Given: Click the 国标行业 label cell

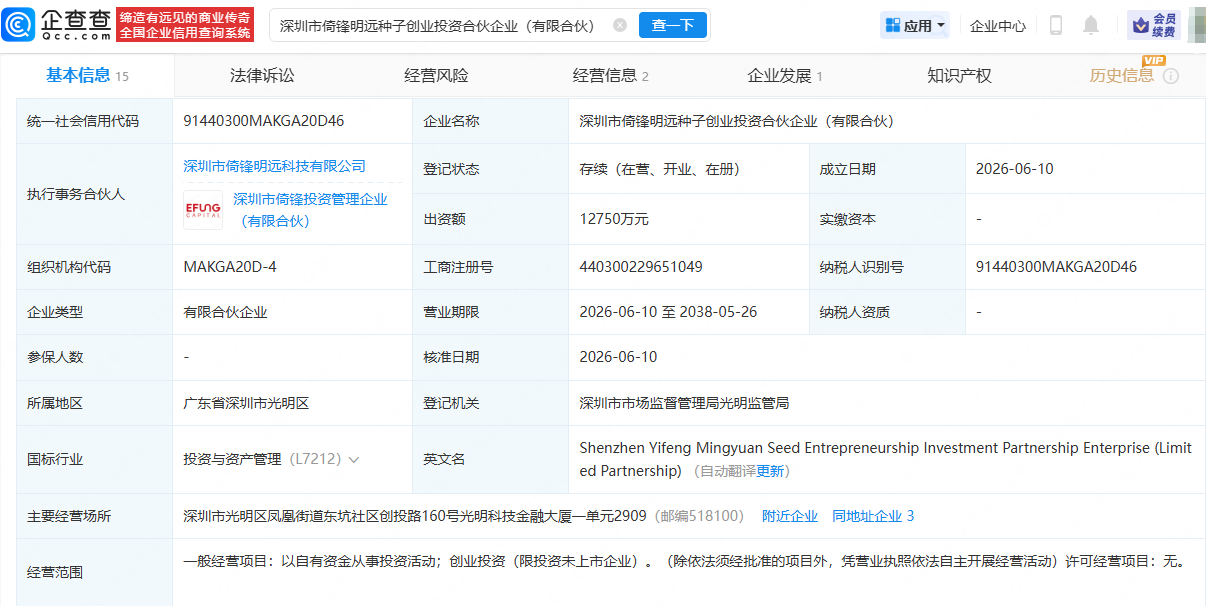Looking at the screenshot, I should [95, 460].
